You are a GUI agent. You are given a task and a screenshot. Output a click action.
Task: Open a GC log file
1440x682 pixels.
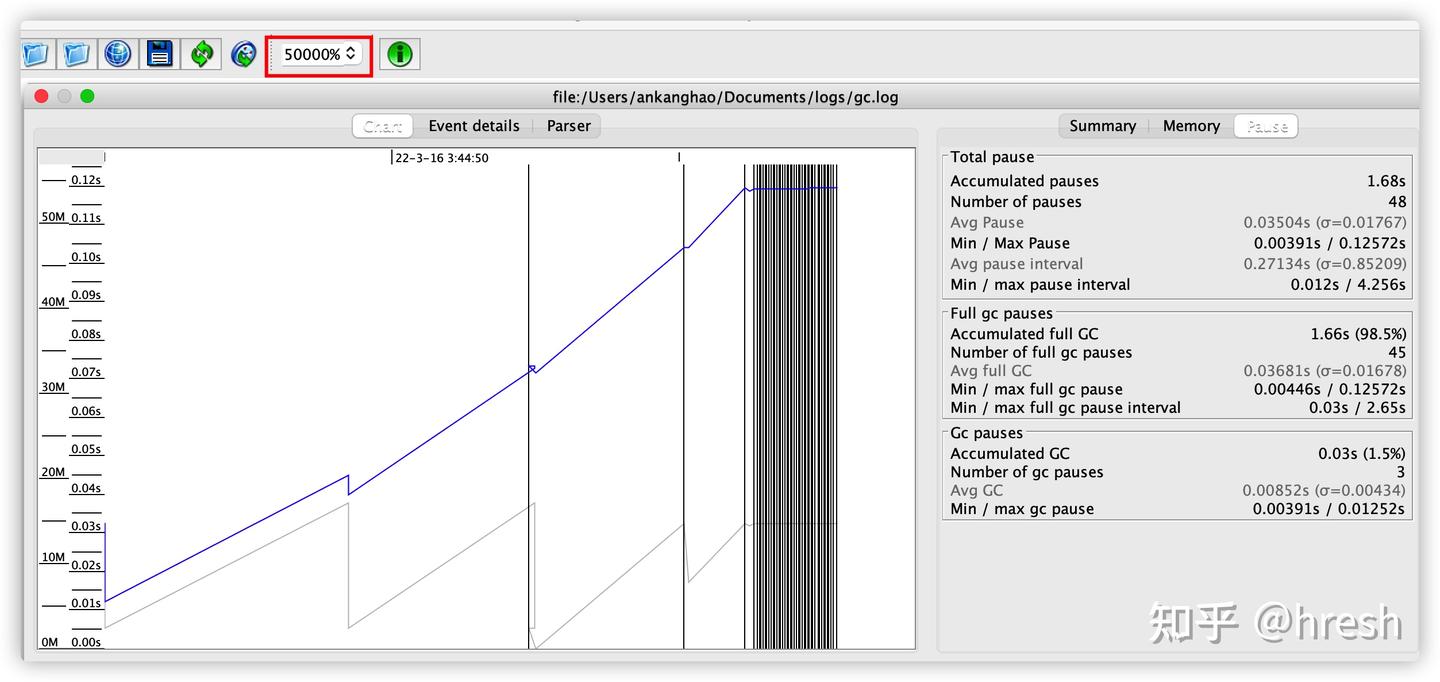click(35, 54)
